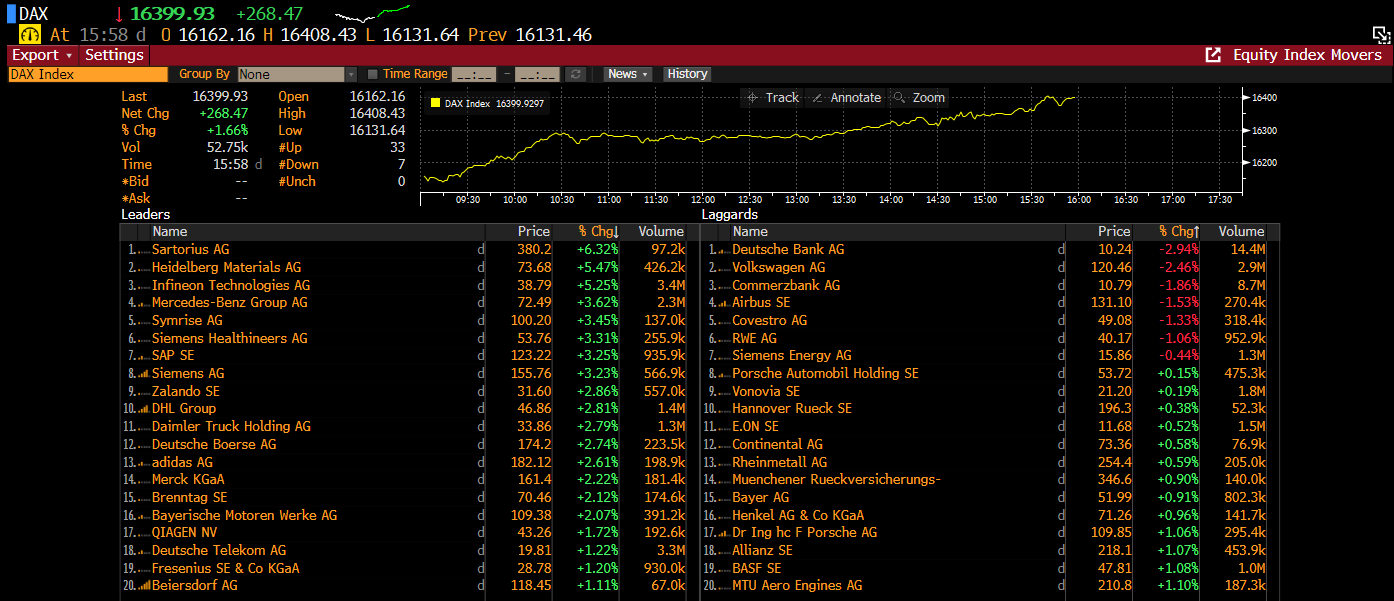Click the red down arrow next to DAX

click(118, 14)
